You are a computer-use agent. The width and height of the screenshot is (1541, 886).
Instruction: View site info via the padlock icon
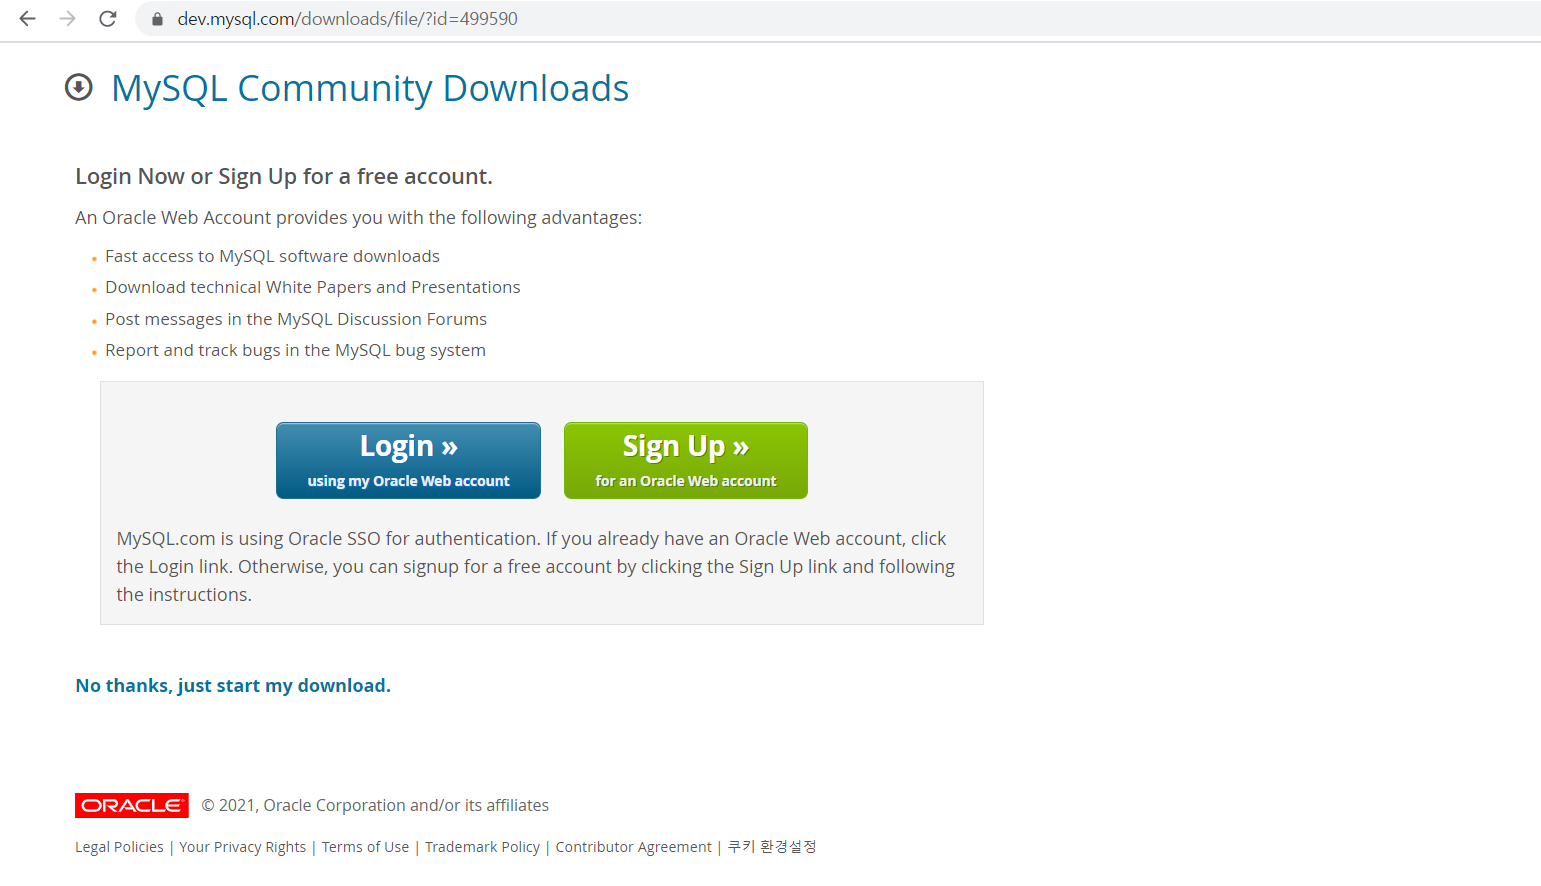[157, 19]
